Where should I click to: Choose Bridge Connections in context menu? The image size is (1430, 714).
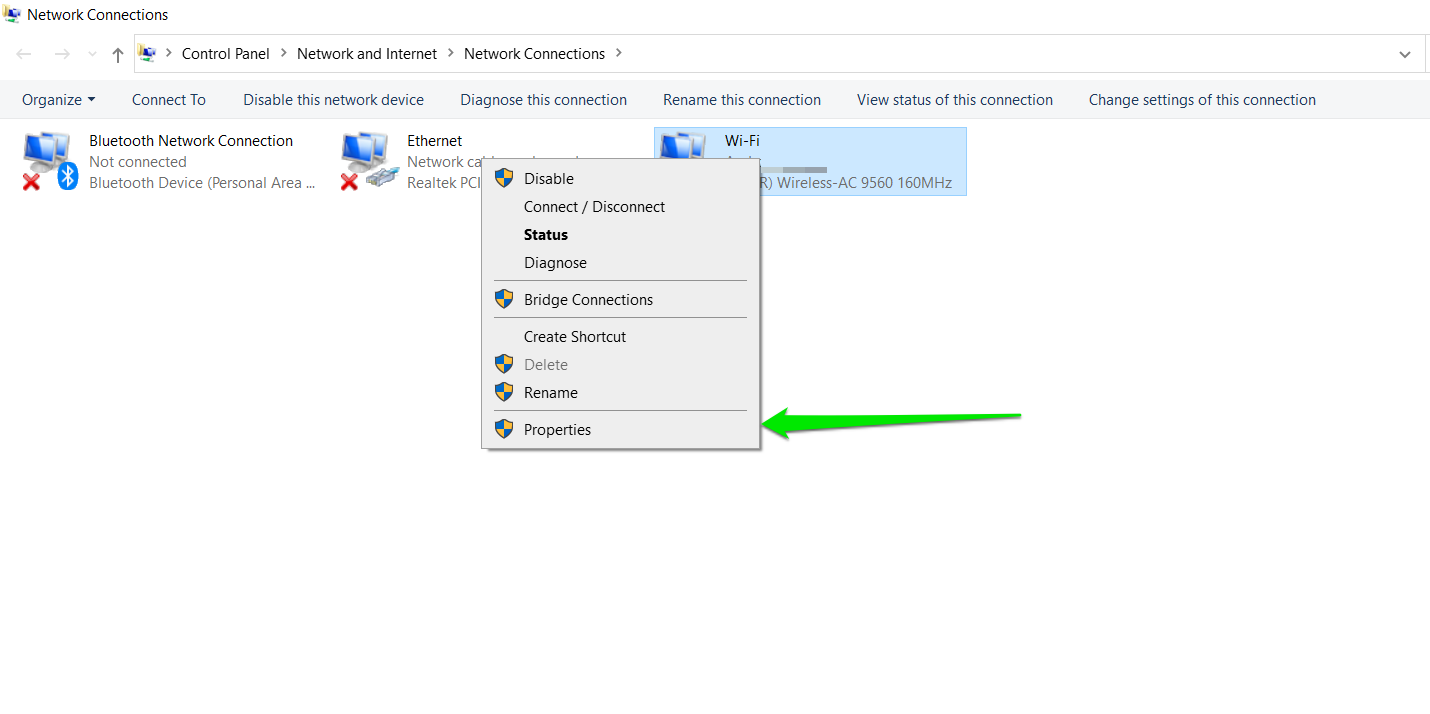[620, 300]
